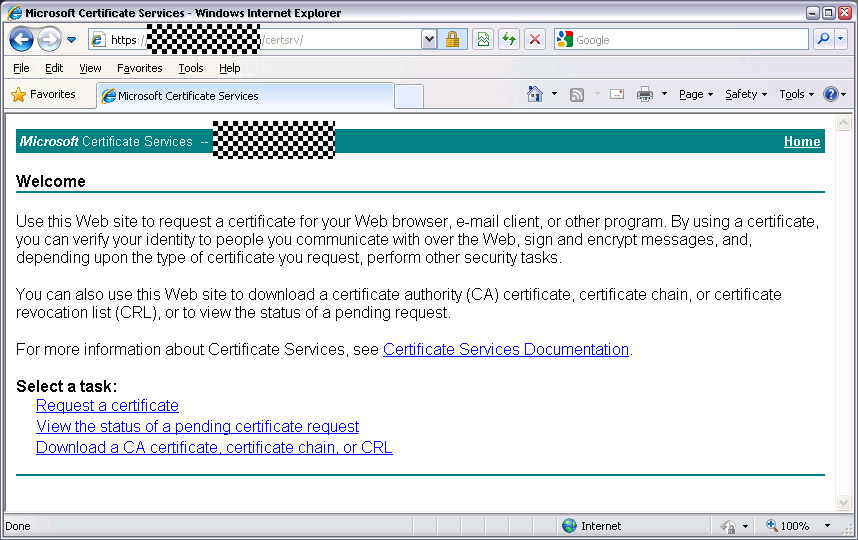Open Certificate Services Documentation link
Screen dimensions: 858x540
click(506, 349)
